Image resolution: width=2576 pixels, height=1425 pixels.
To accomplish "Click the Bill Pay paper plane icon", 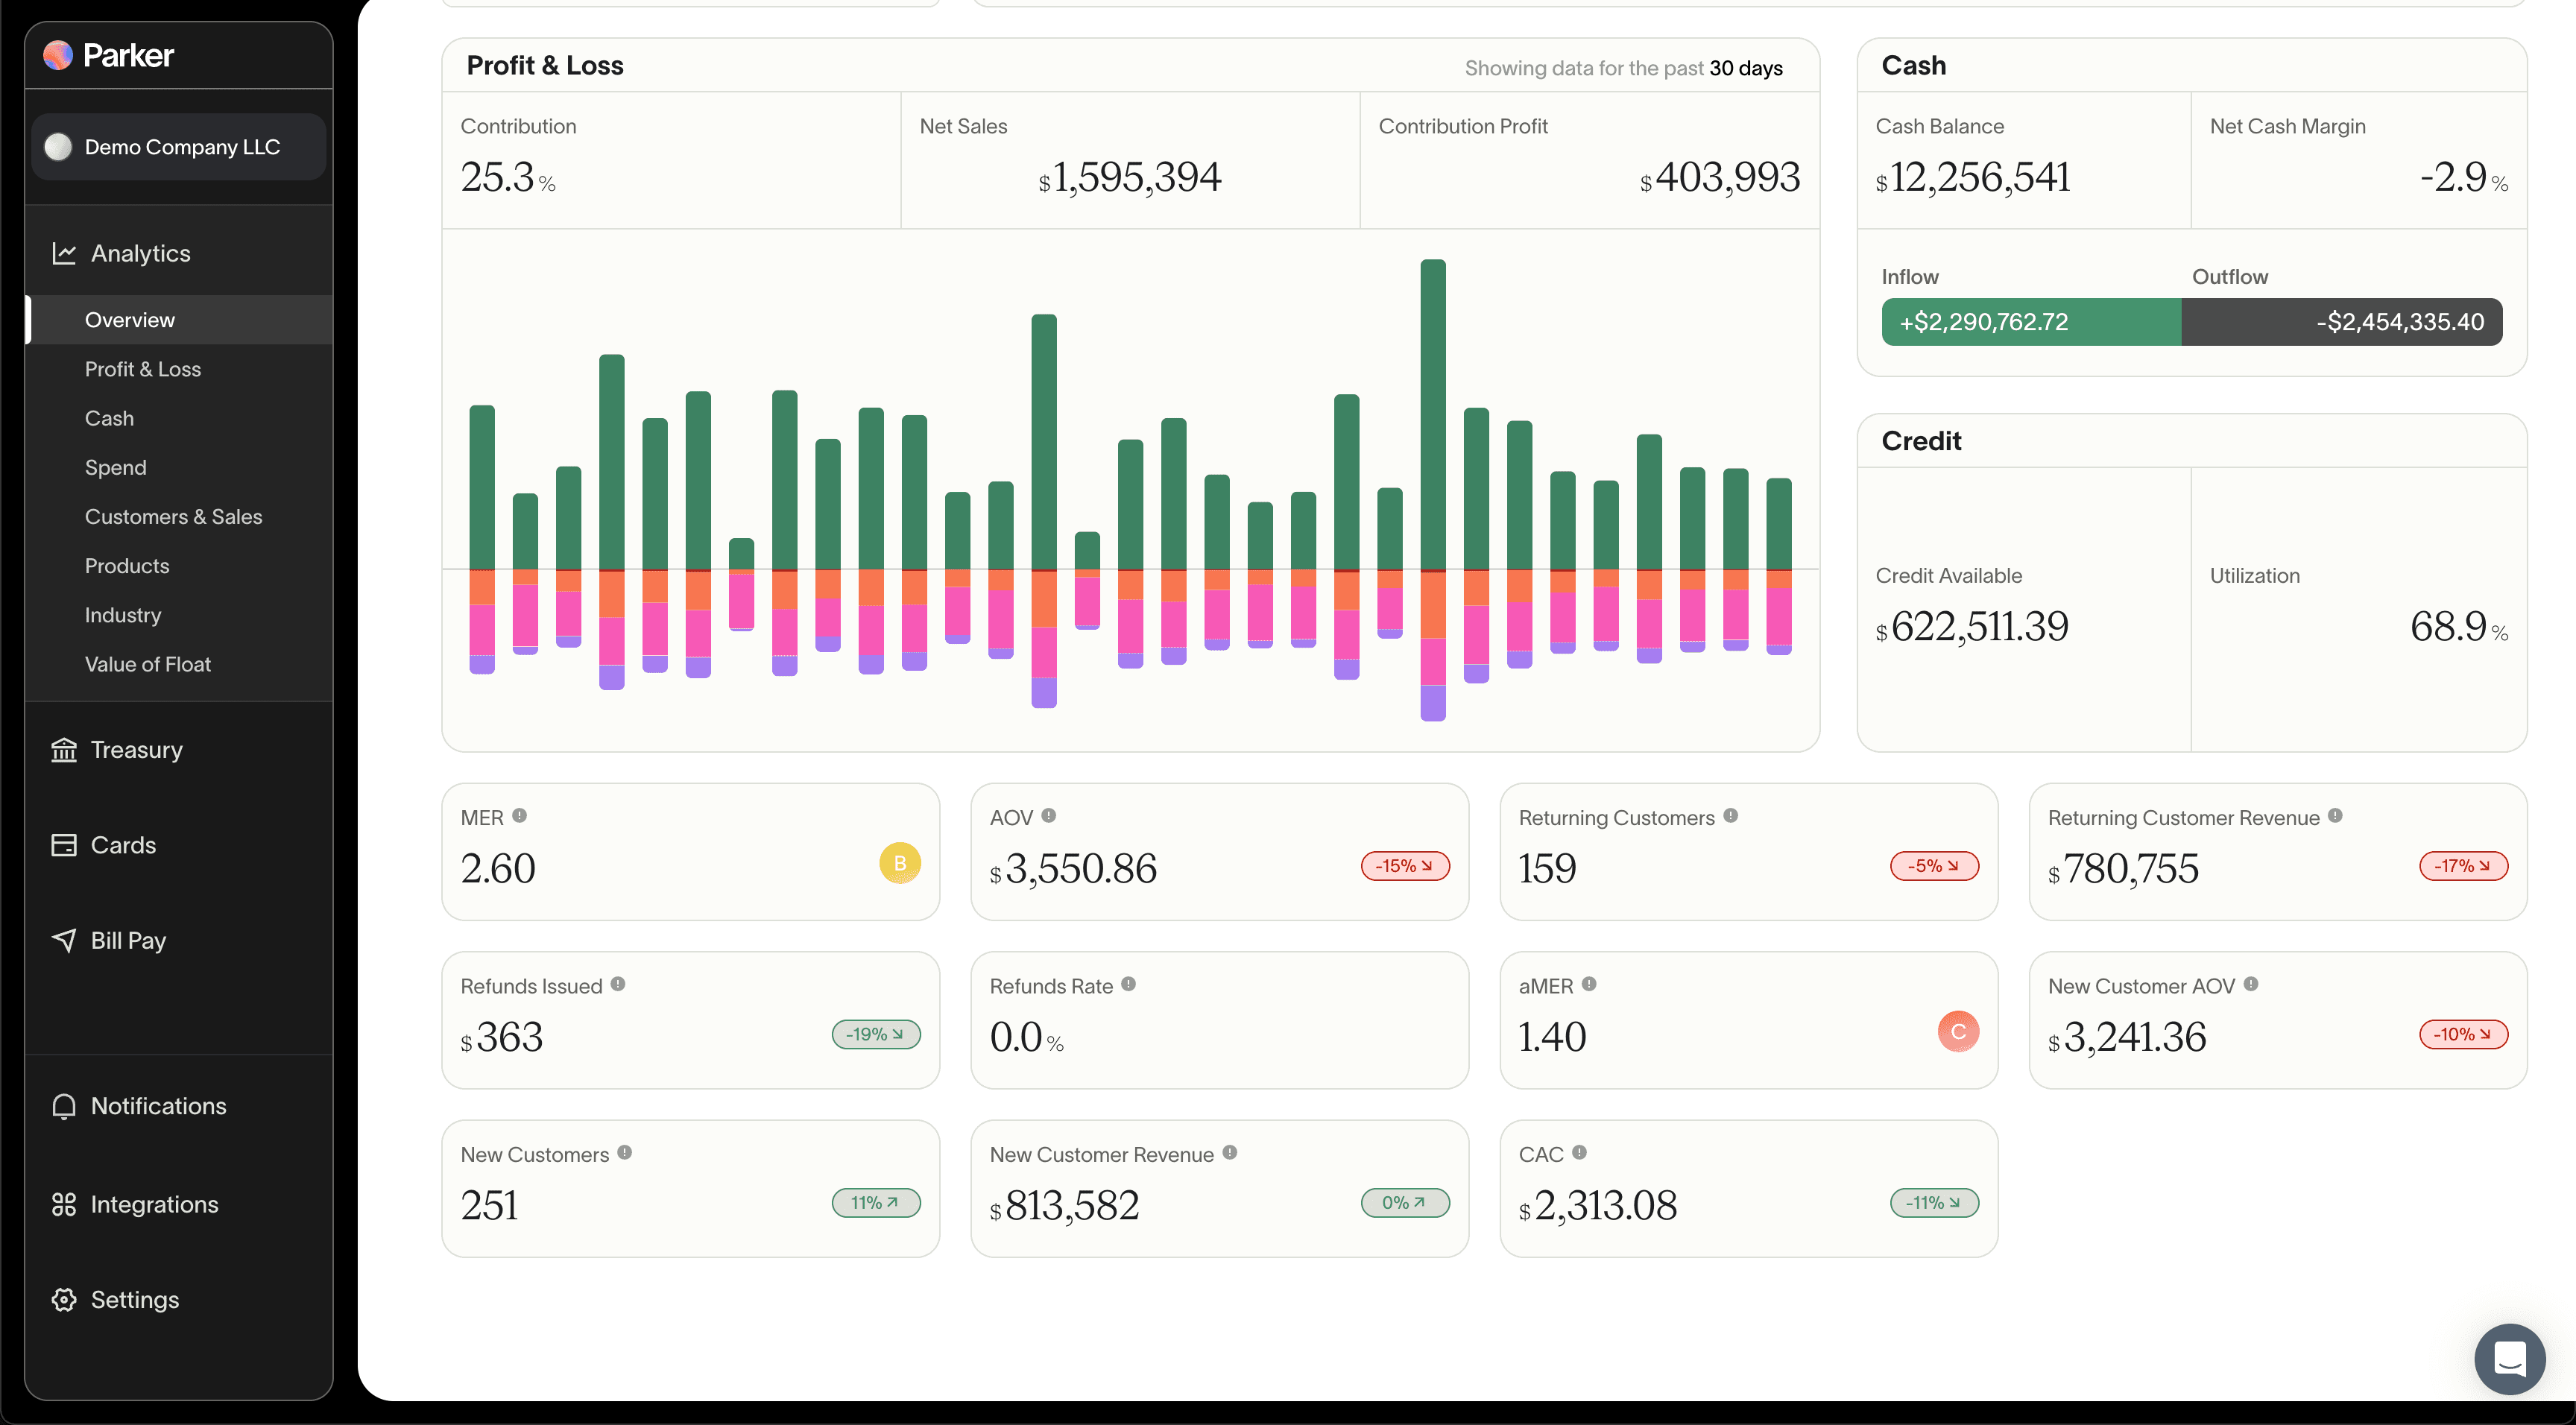I will (x=64, y=940).
